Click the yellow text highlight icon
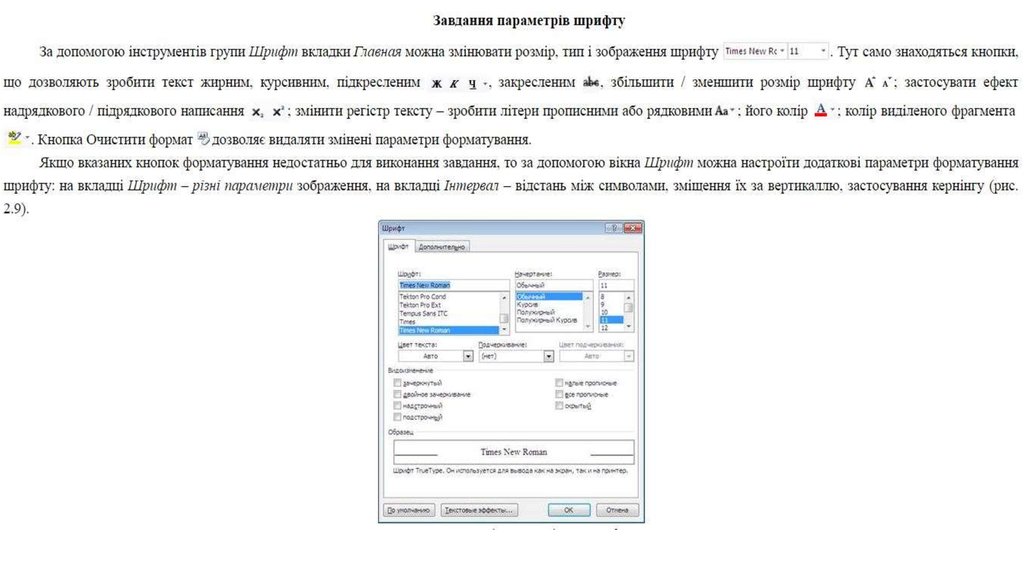 14,139
